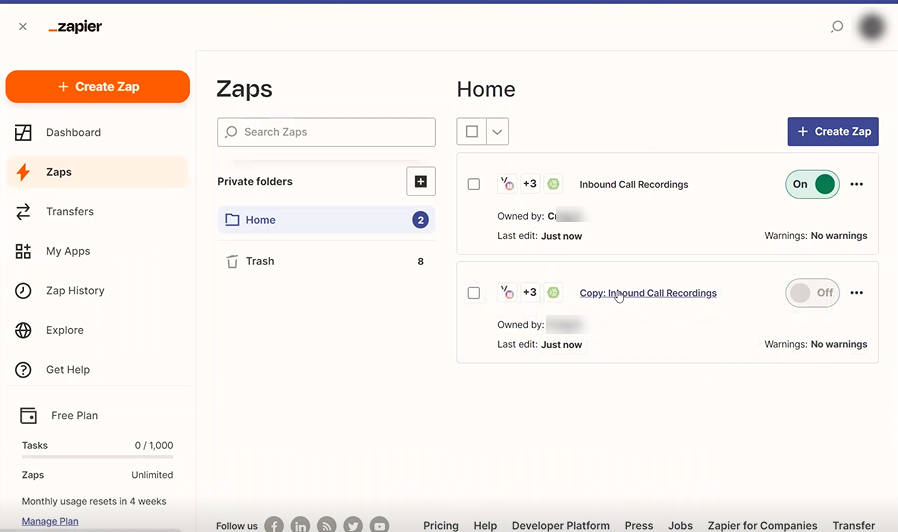This screenshot has width=898, height=532.
Task: Click the +3 apps badge on the Copy zap
Action: tap(530, 292)
